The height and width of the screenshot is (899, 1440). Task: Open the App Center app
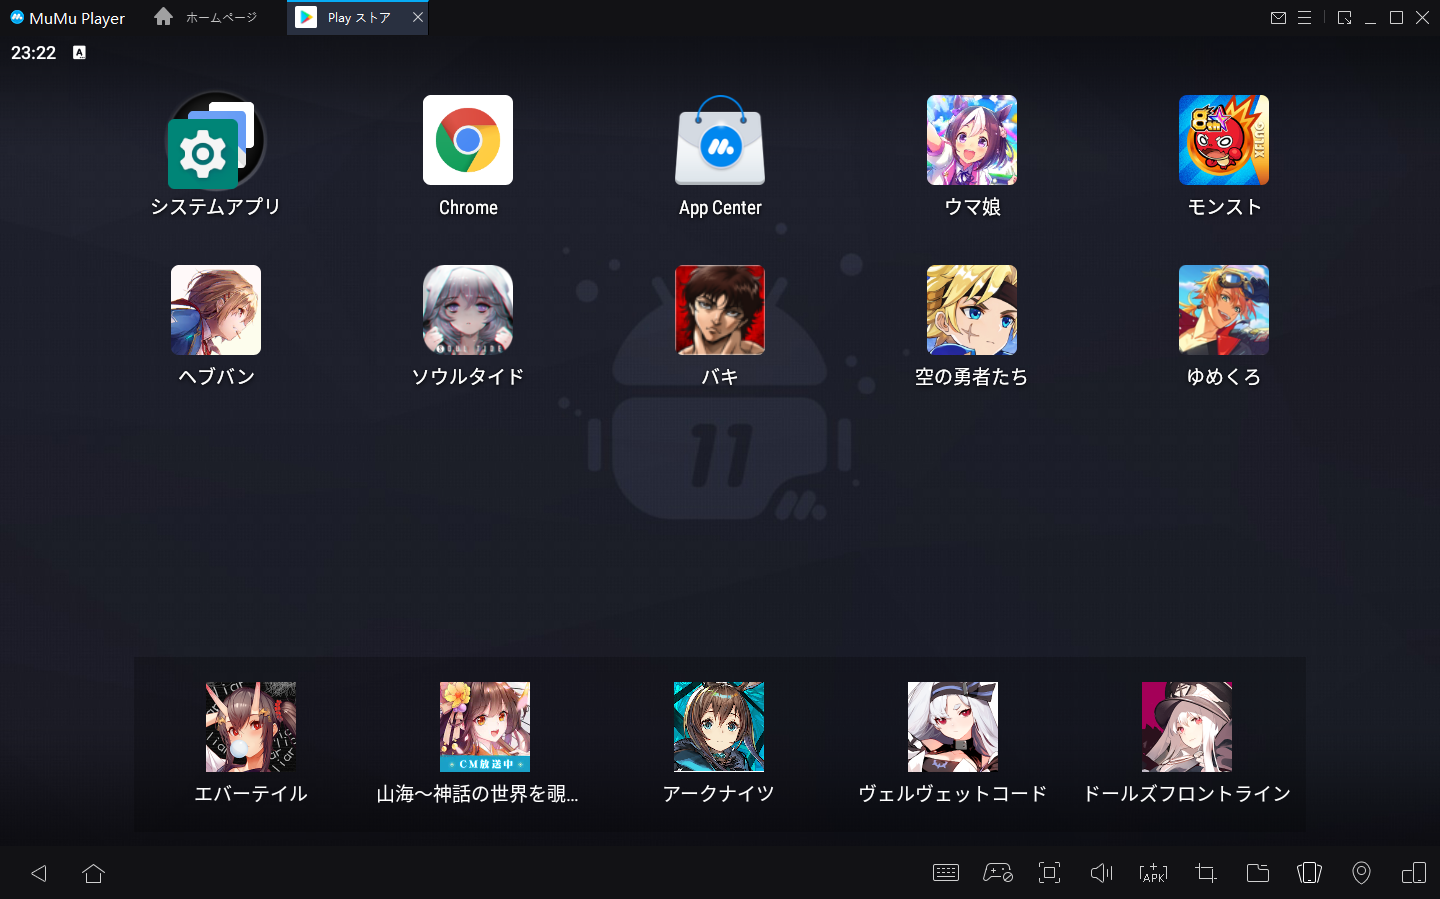[x=720, y=140]
